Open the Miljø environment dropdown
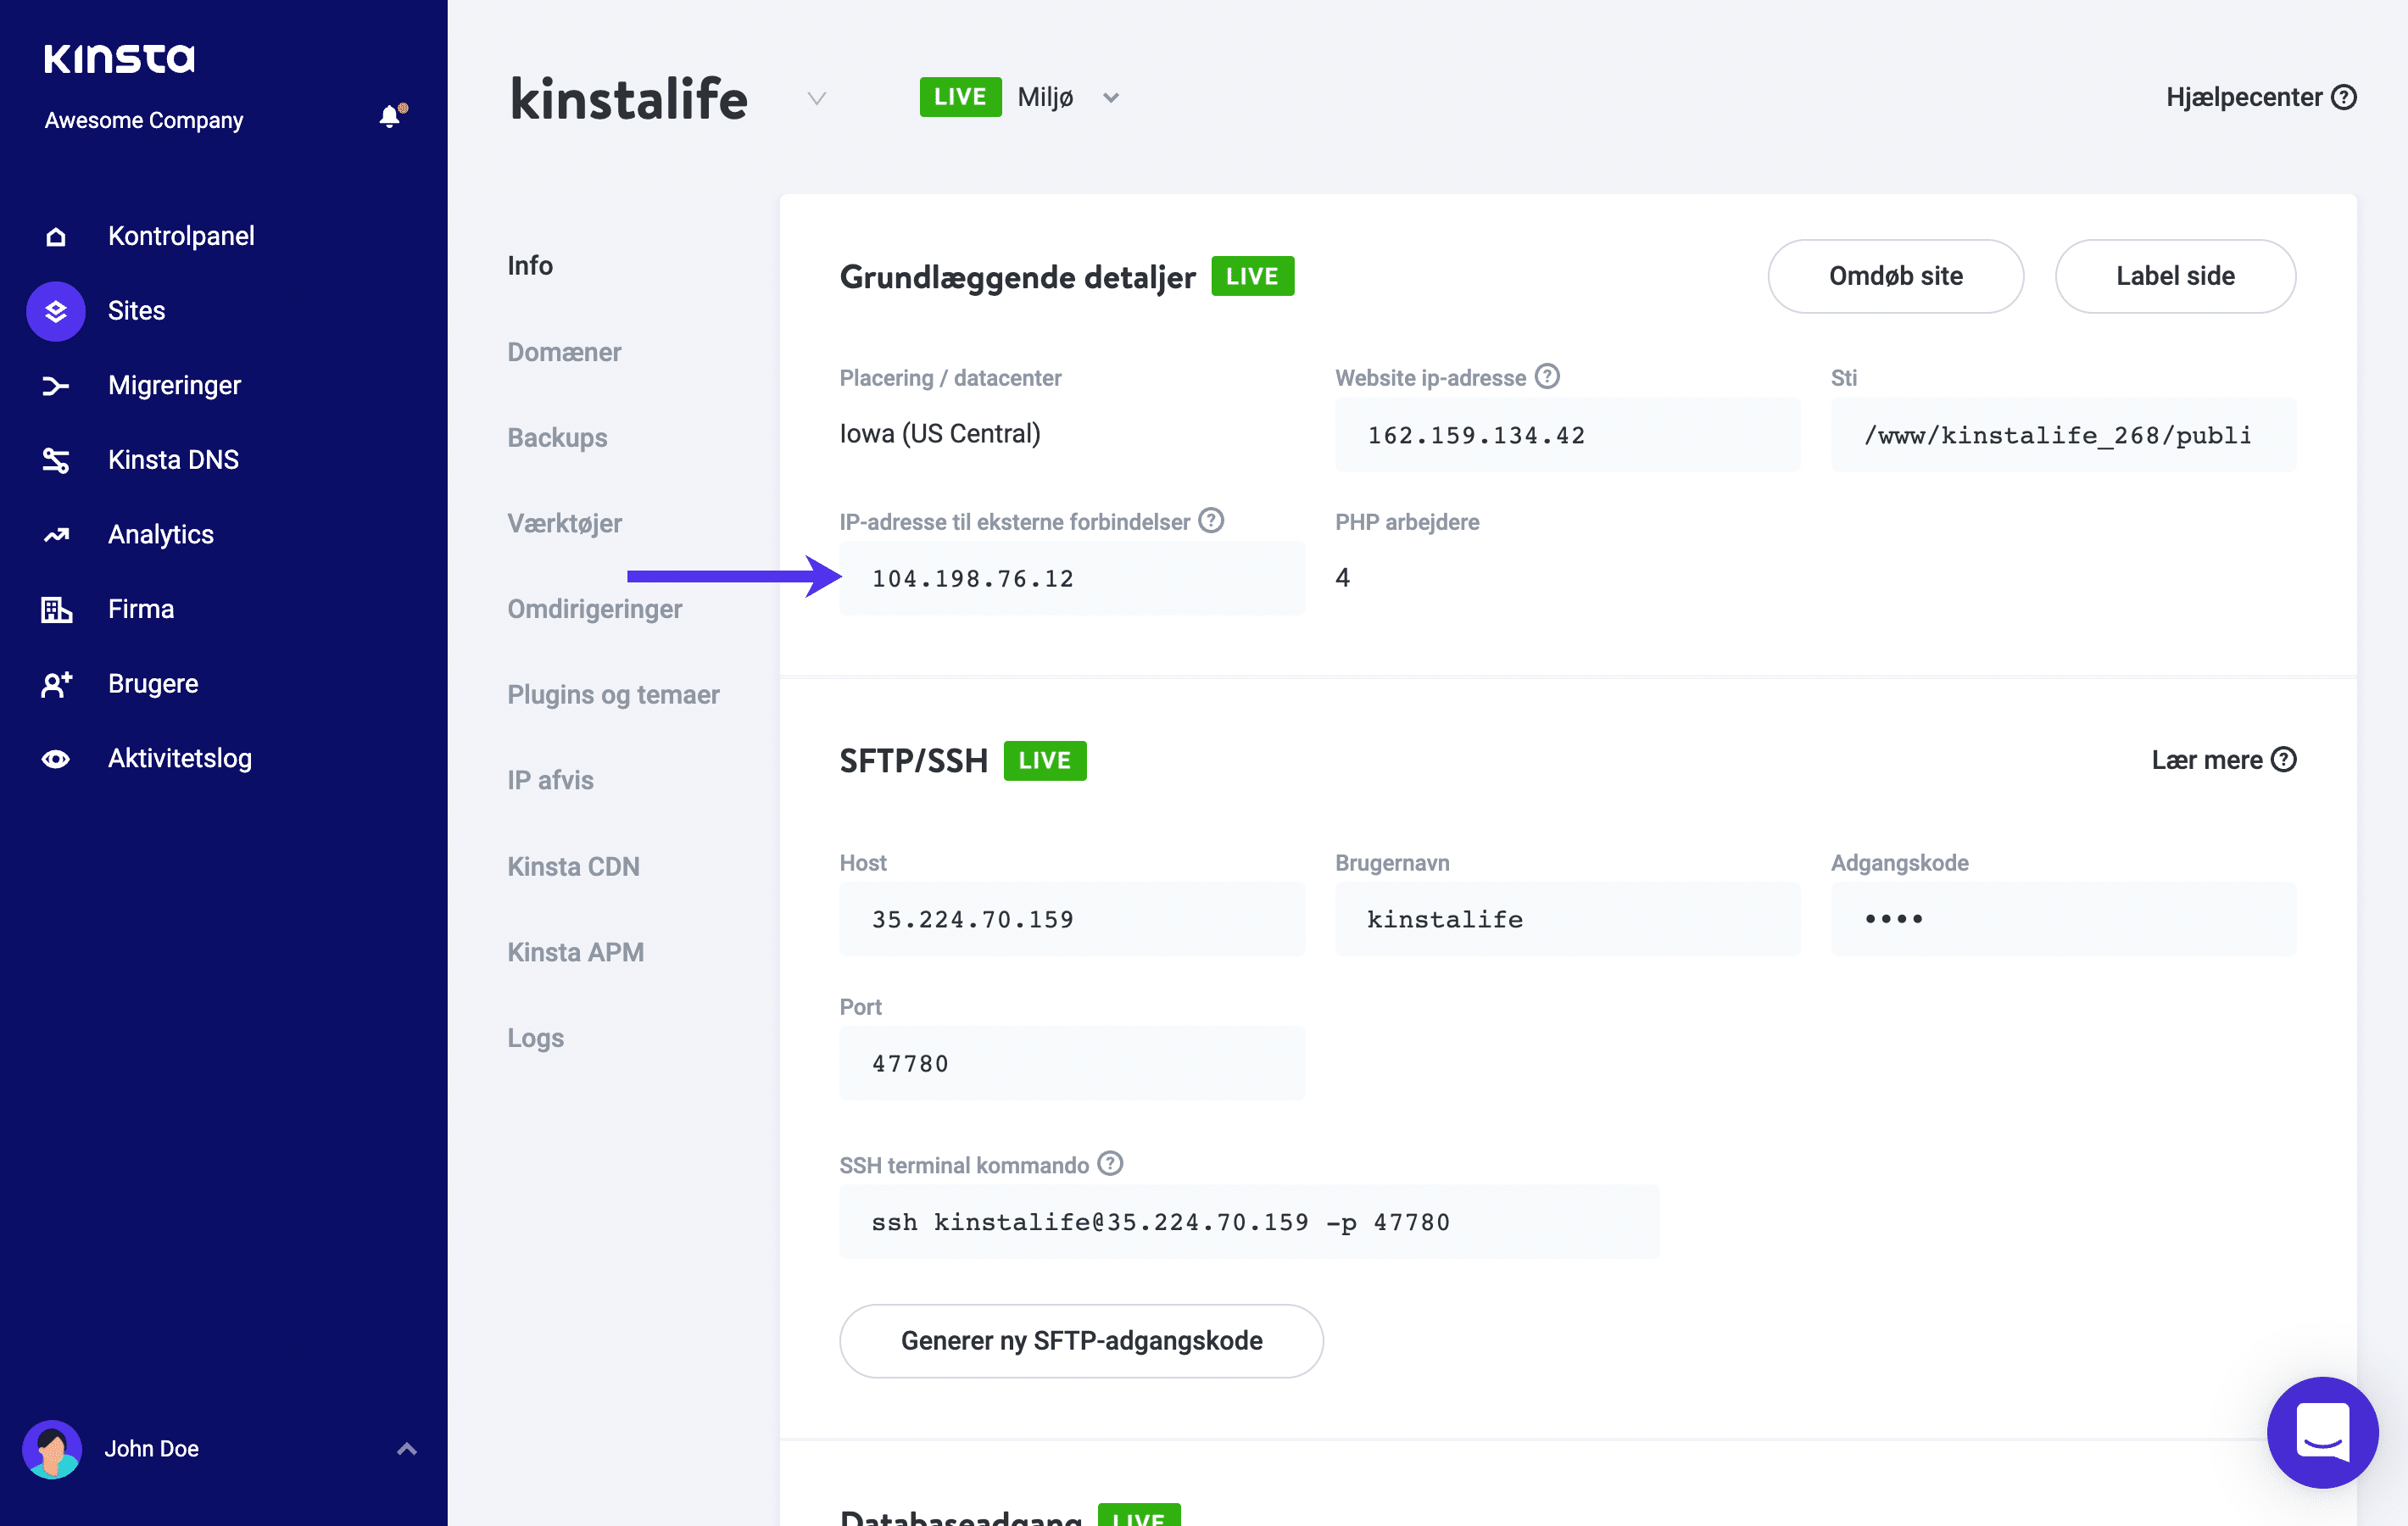 pyautogui.click(x=1110, y=98)
